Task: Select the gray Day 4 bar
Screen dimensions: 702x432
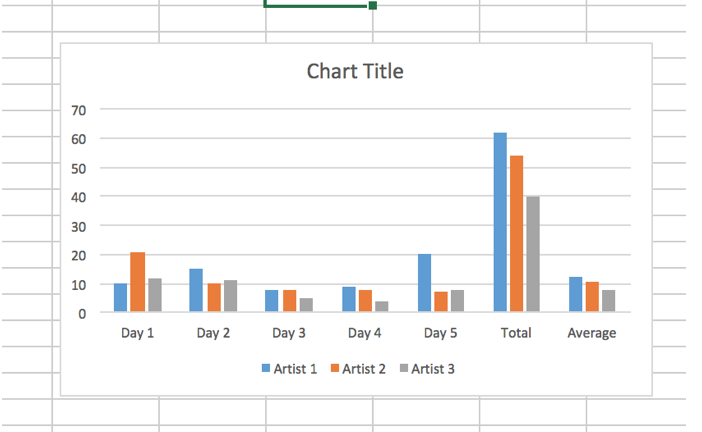Action: pos(382,306)
